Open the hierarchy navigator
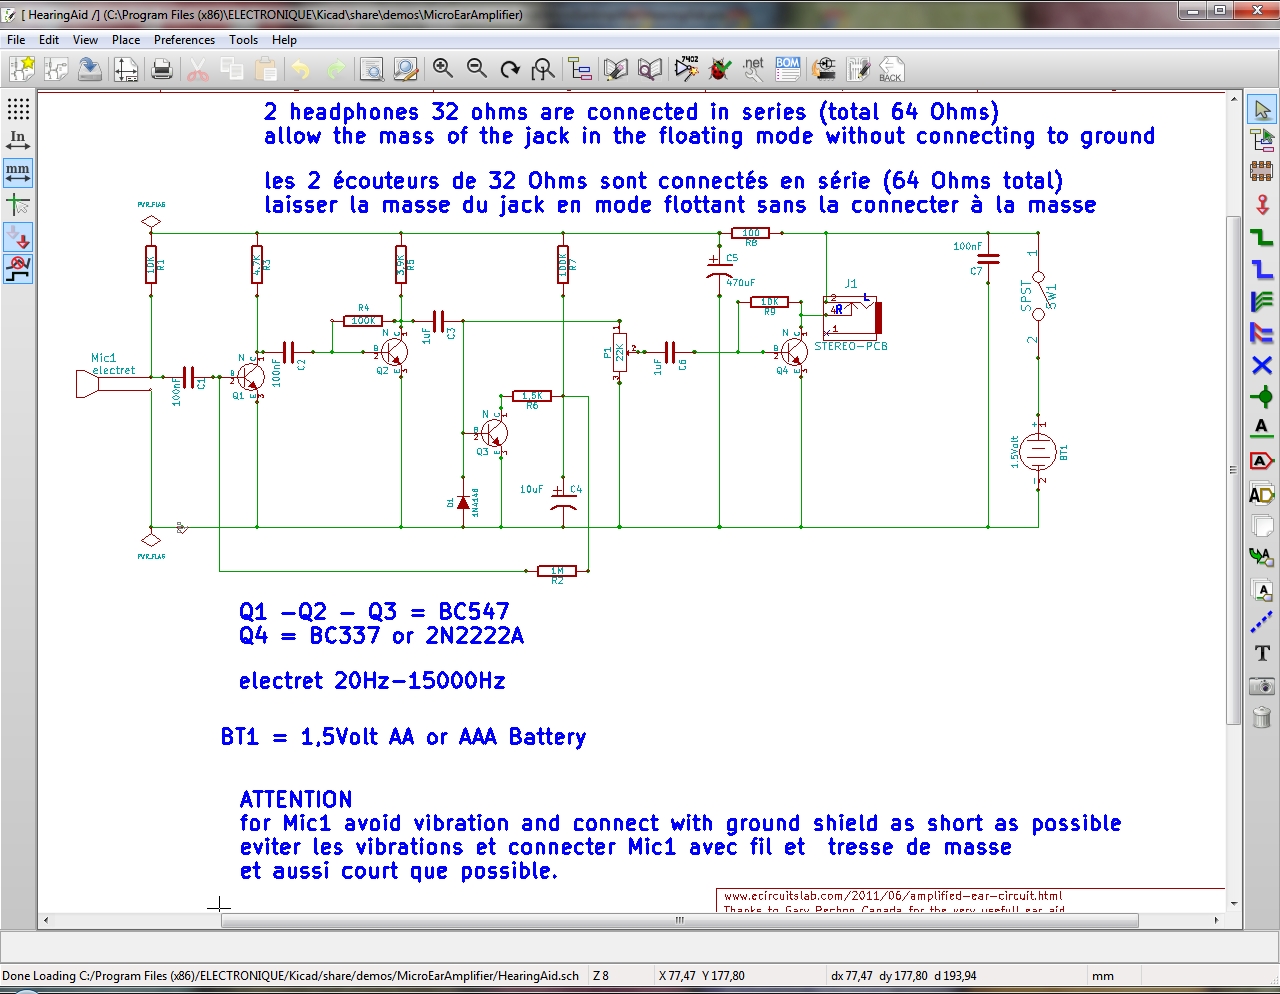 580,69
